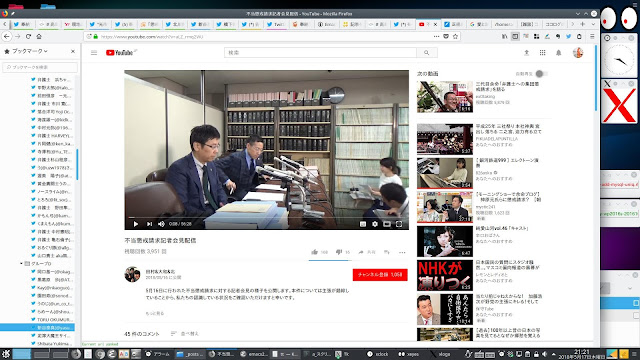The image size is (640, 360).
Task: Click the YouTube logo
Action: click(119, 53)
